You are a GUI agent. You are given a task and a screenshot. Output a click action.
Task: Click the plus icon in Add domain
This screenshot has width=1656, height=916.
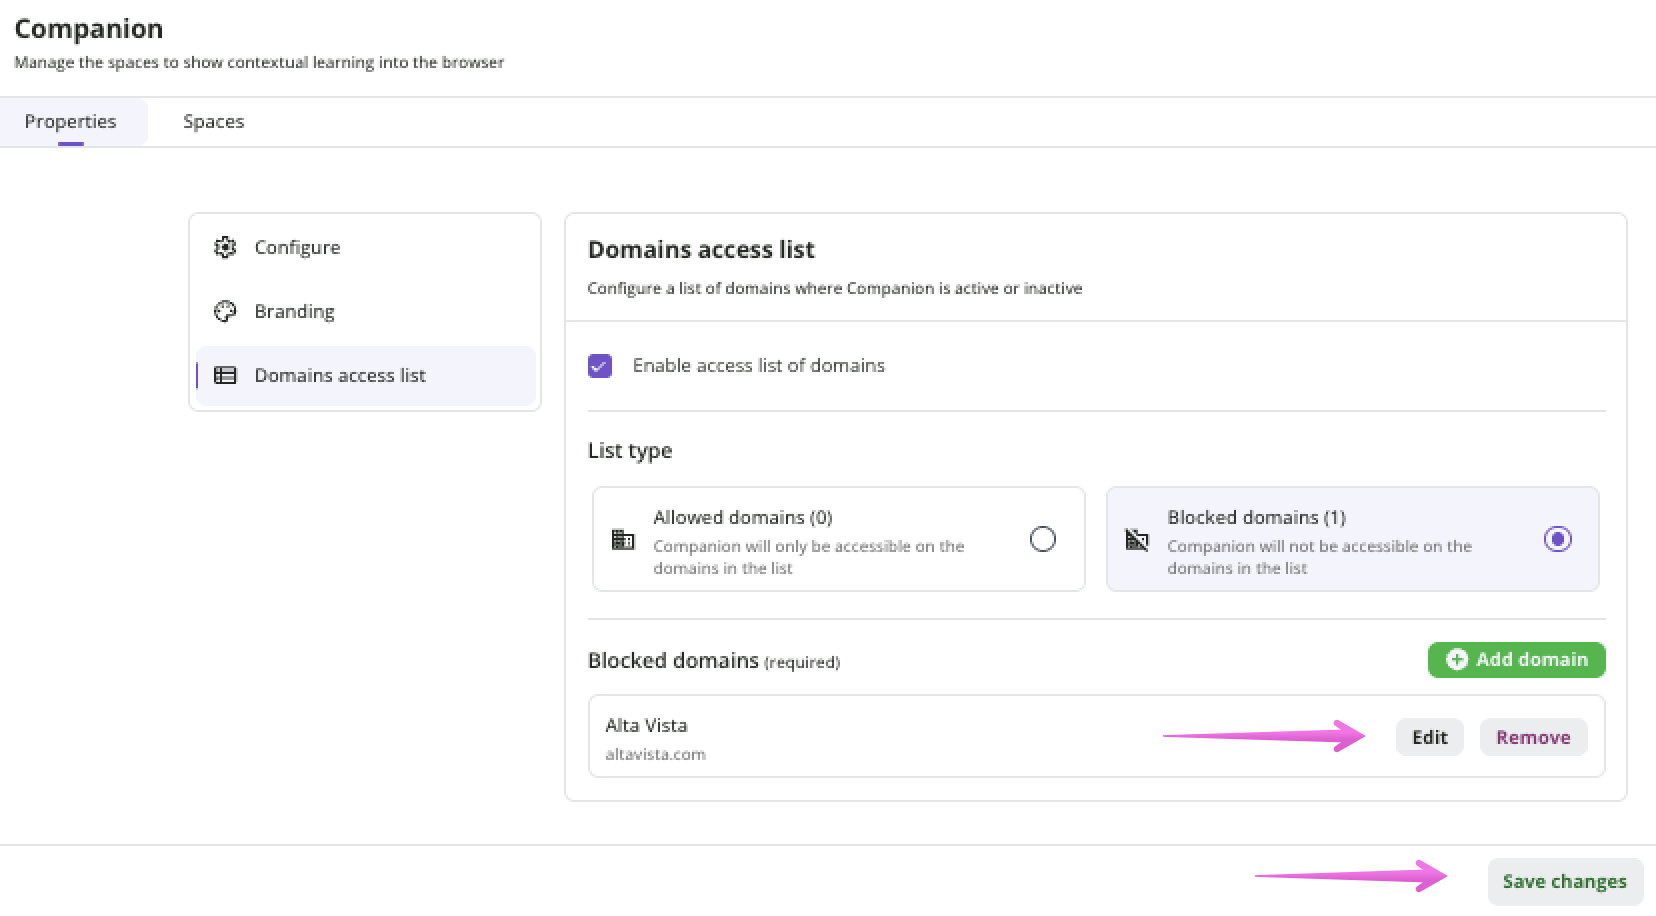click(x=1457, y=660)
